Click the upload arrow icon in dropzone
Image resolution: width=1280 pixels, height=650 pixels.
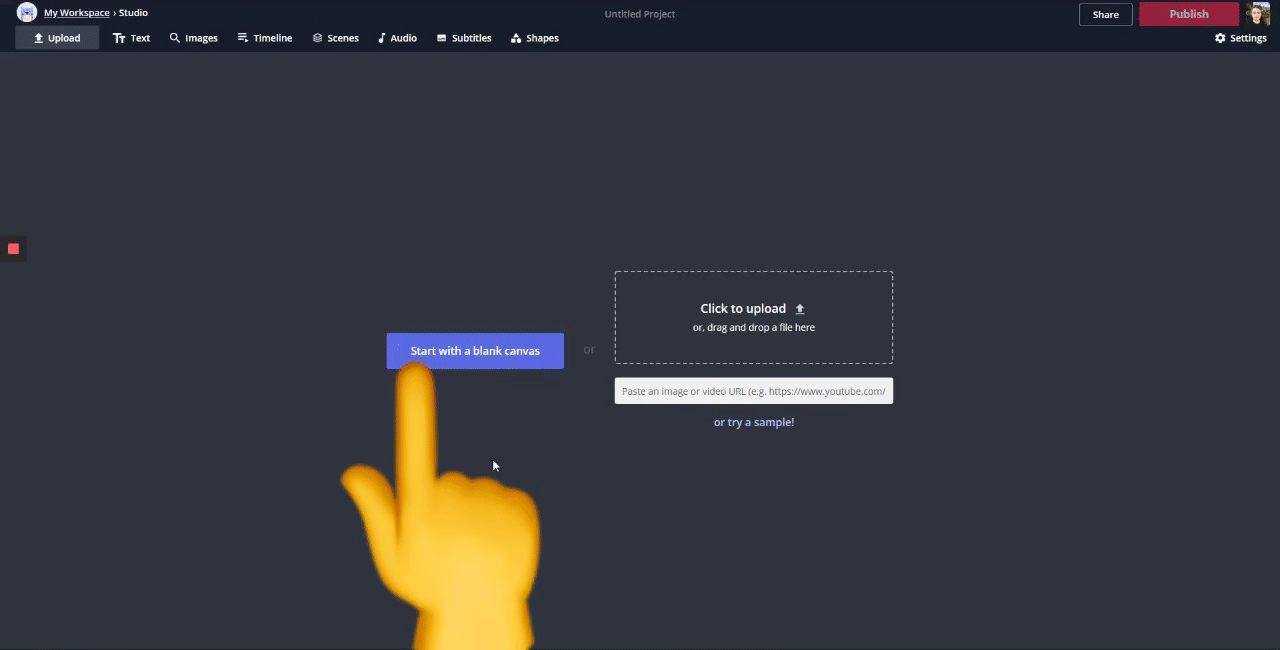coord(800,309)
